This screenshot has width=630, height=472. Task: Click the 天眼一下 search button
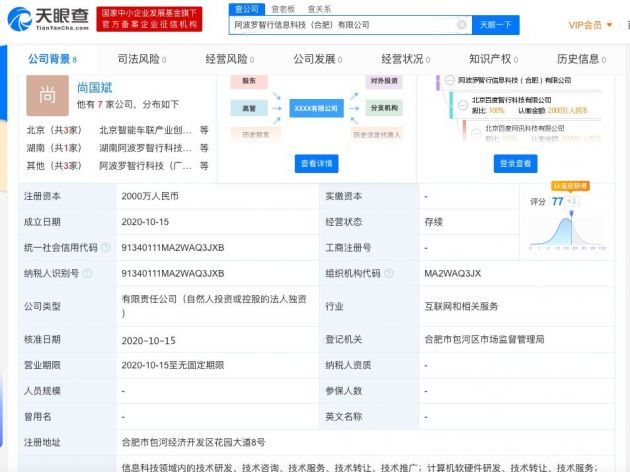point(495,25)
